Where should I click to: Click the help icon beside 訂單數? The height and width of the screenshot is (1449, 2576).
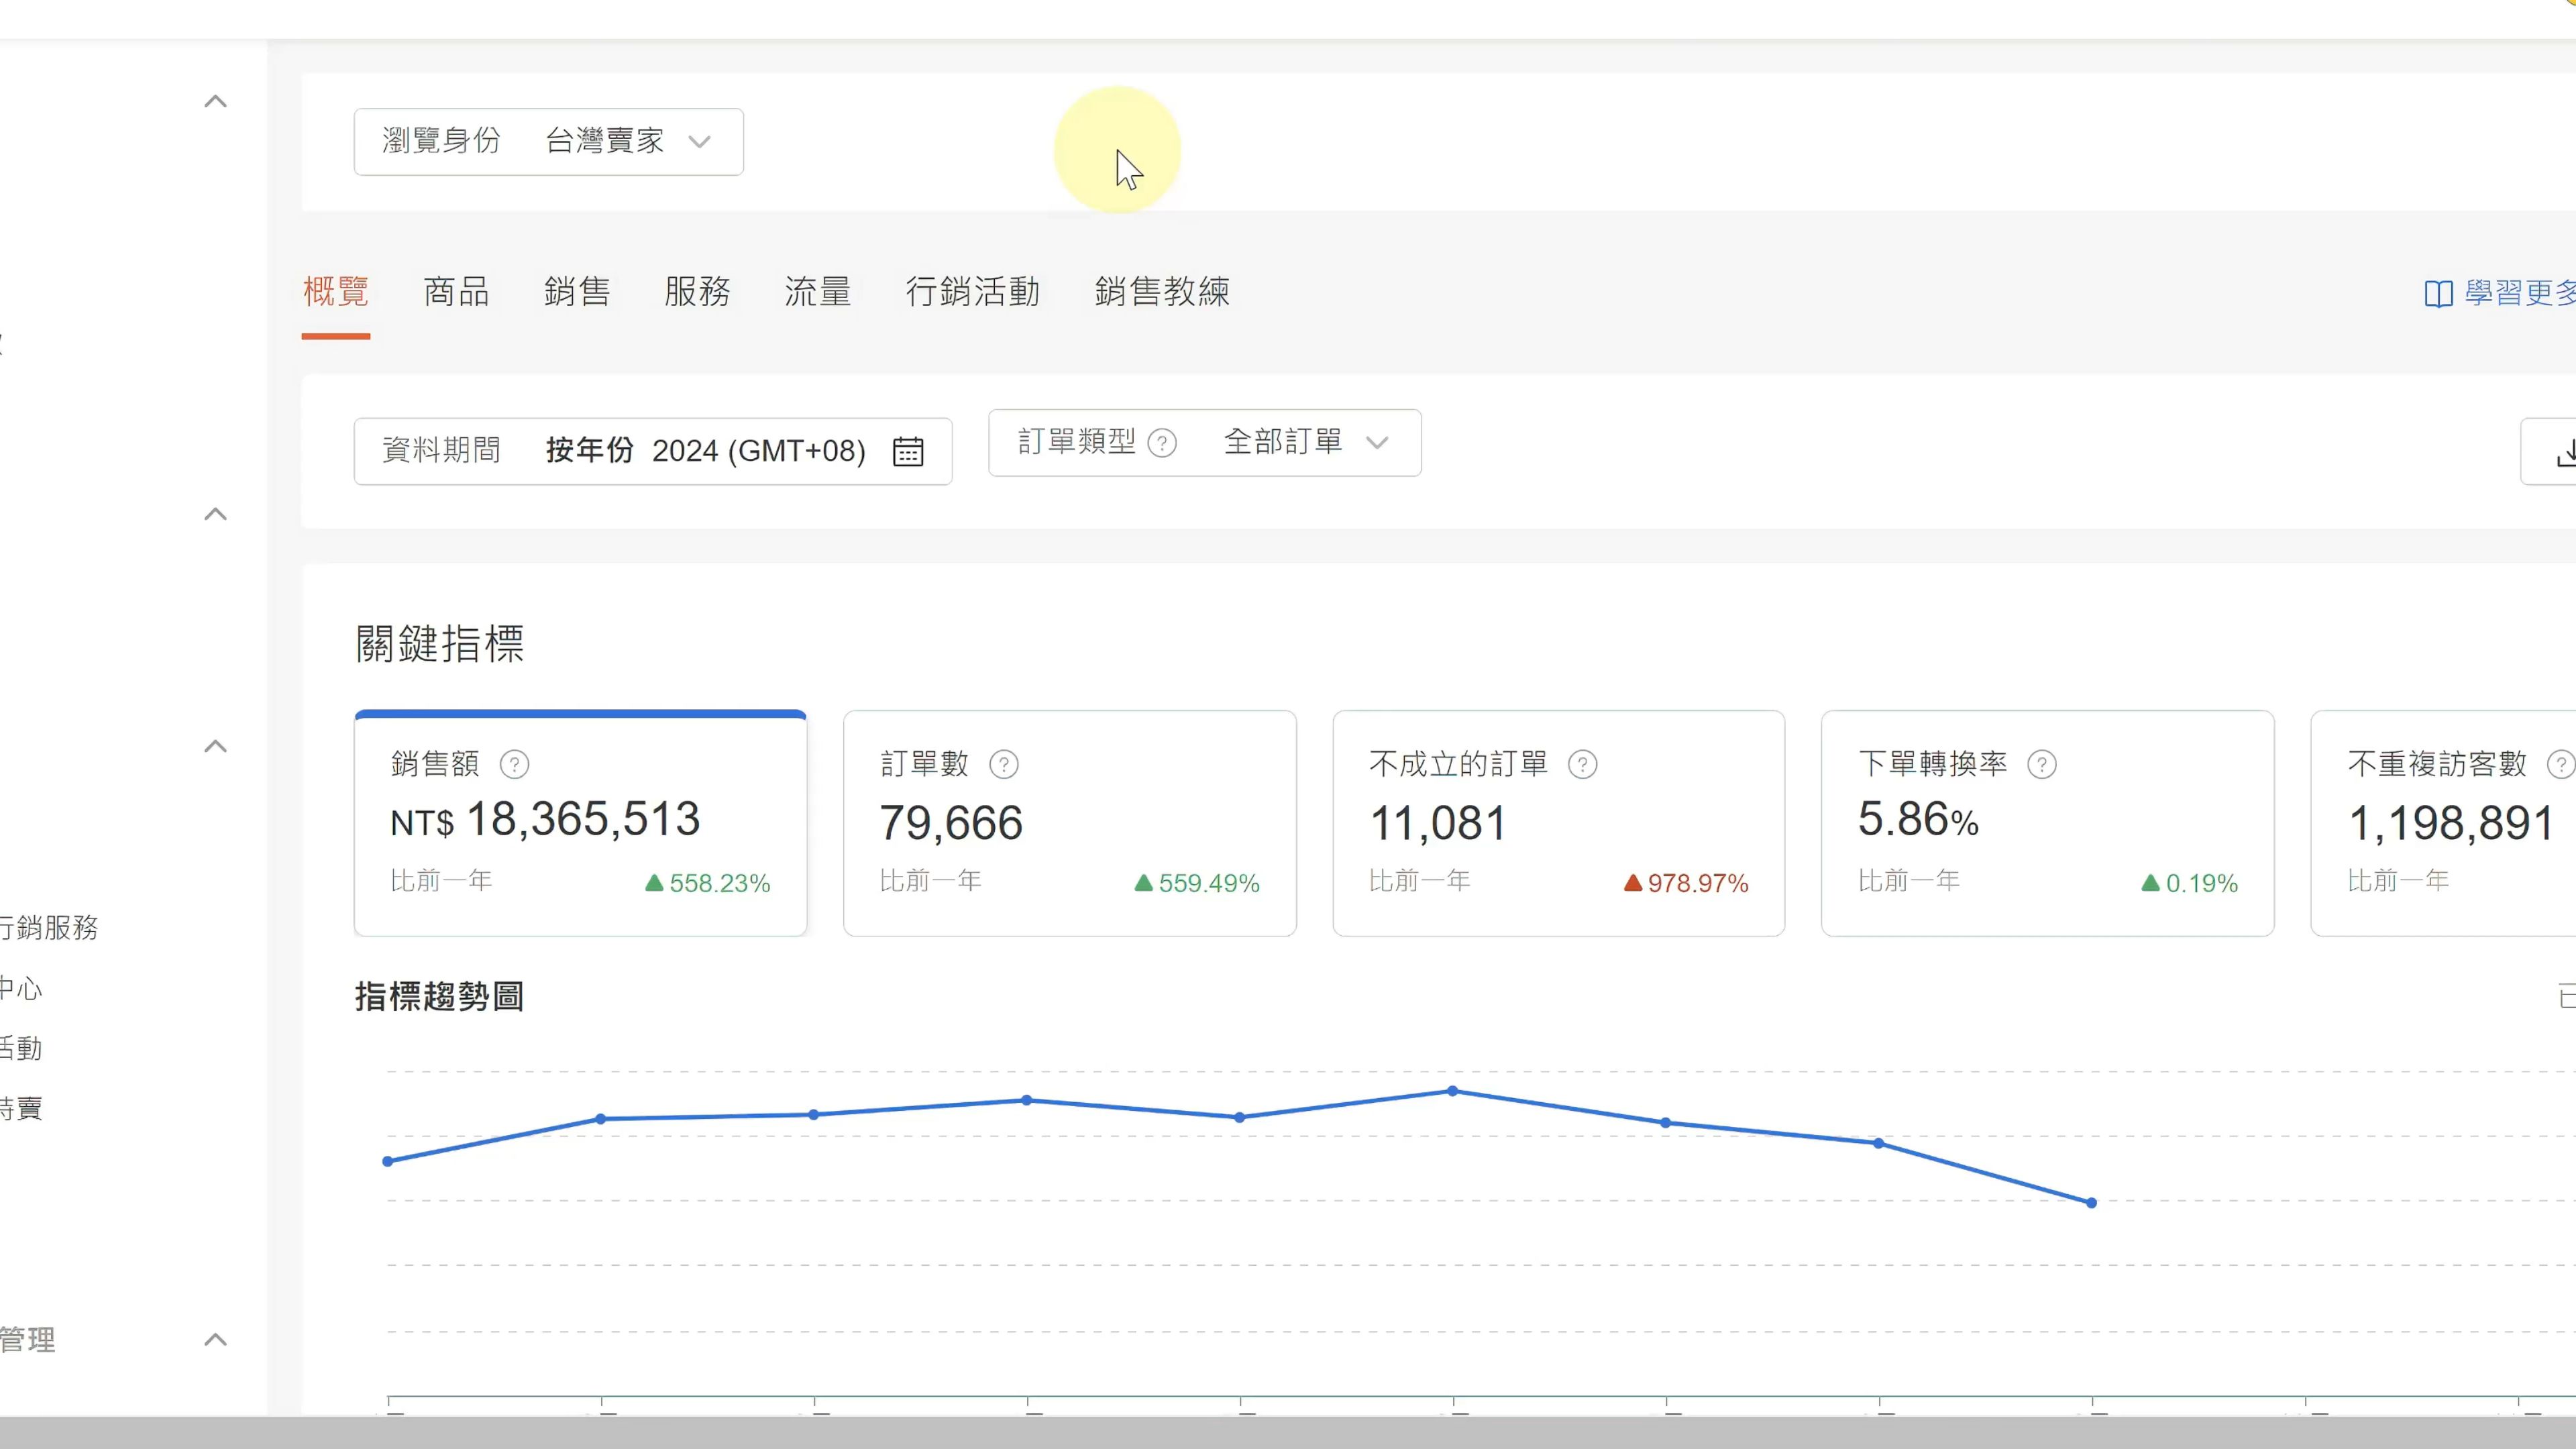point(1004,765)
